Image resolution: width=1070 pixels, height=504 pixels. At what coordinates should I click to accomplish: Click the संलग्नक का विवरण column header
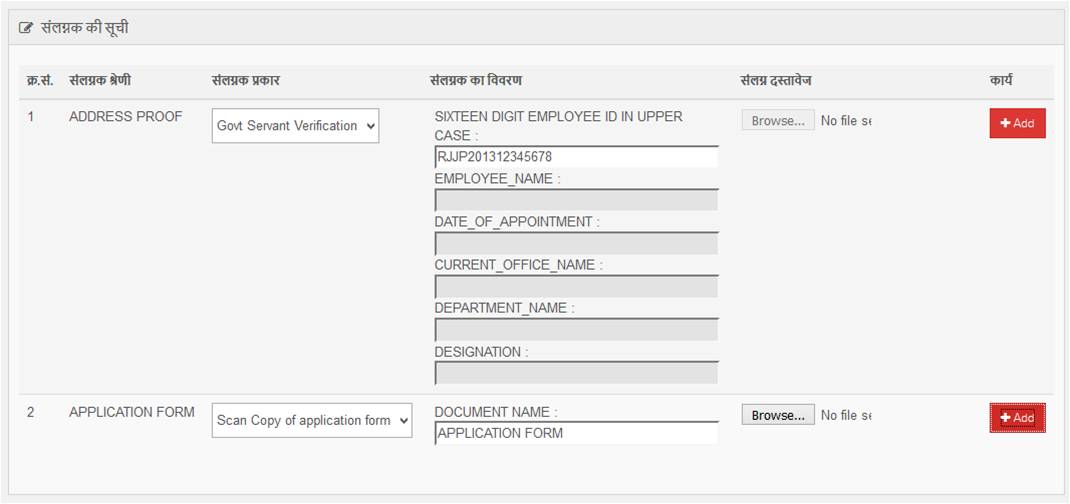pos(475,80)
